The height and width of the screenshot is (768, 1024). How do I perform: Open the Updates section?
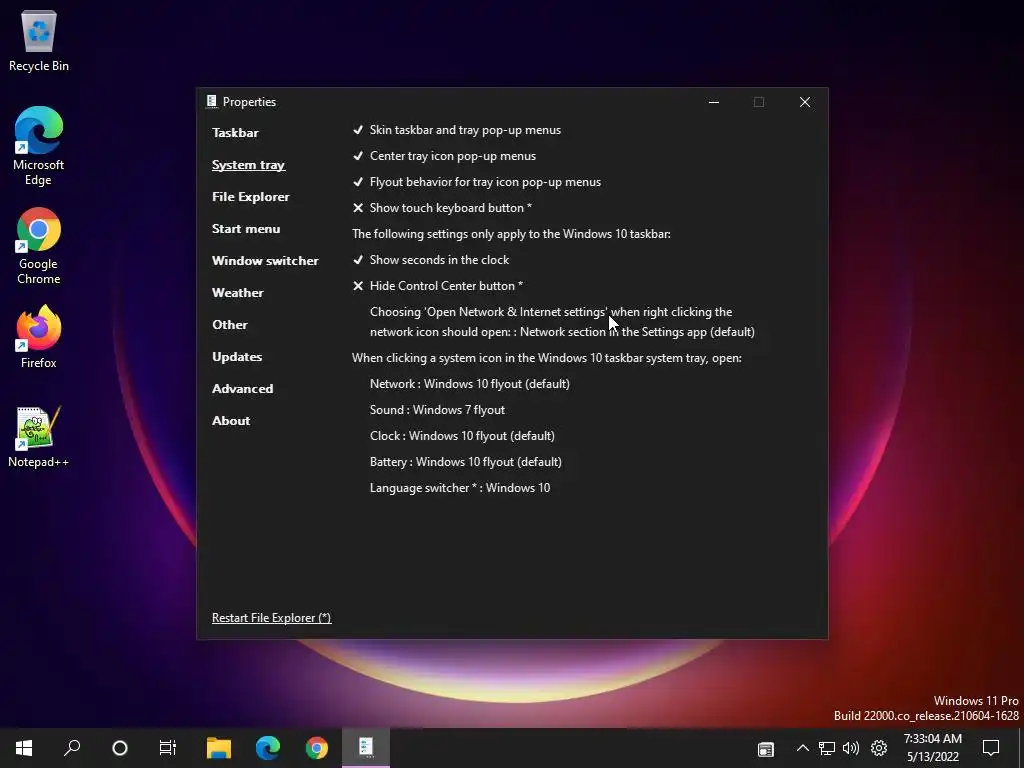tap(237, 357)
